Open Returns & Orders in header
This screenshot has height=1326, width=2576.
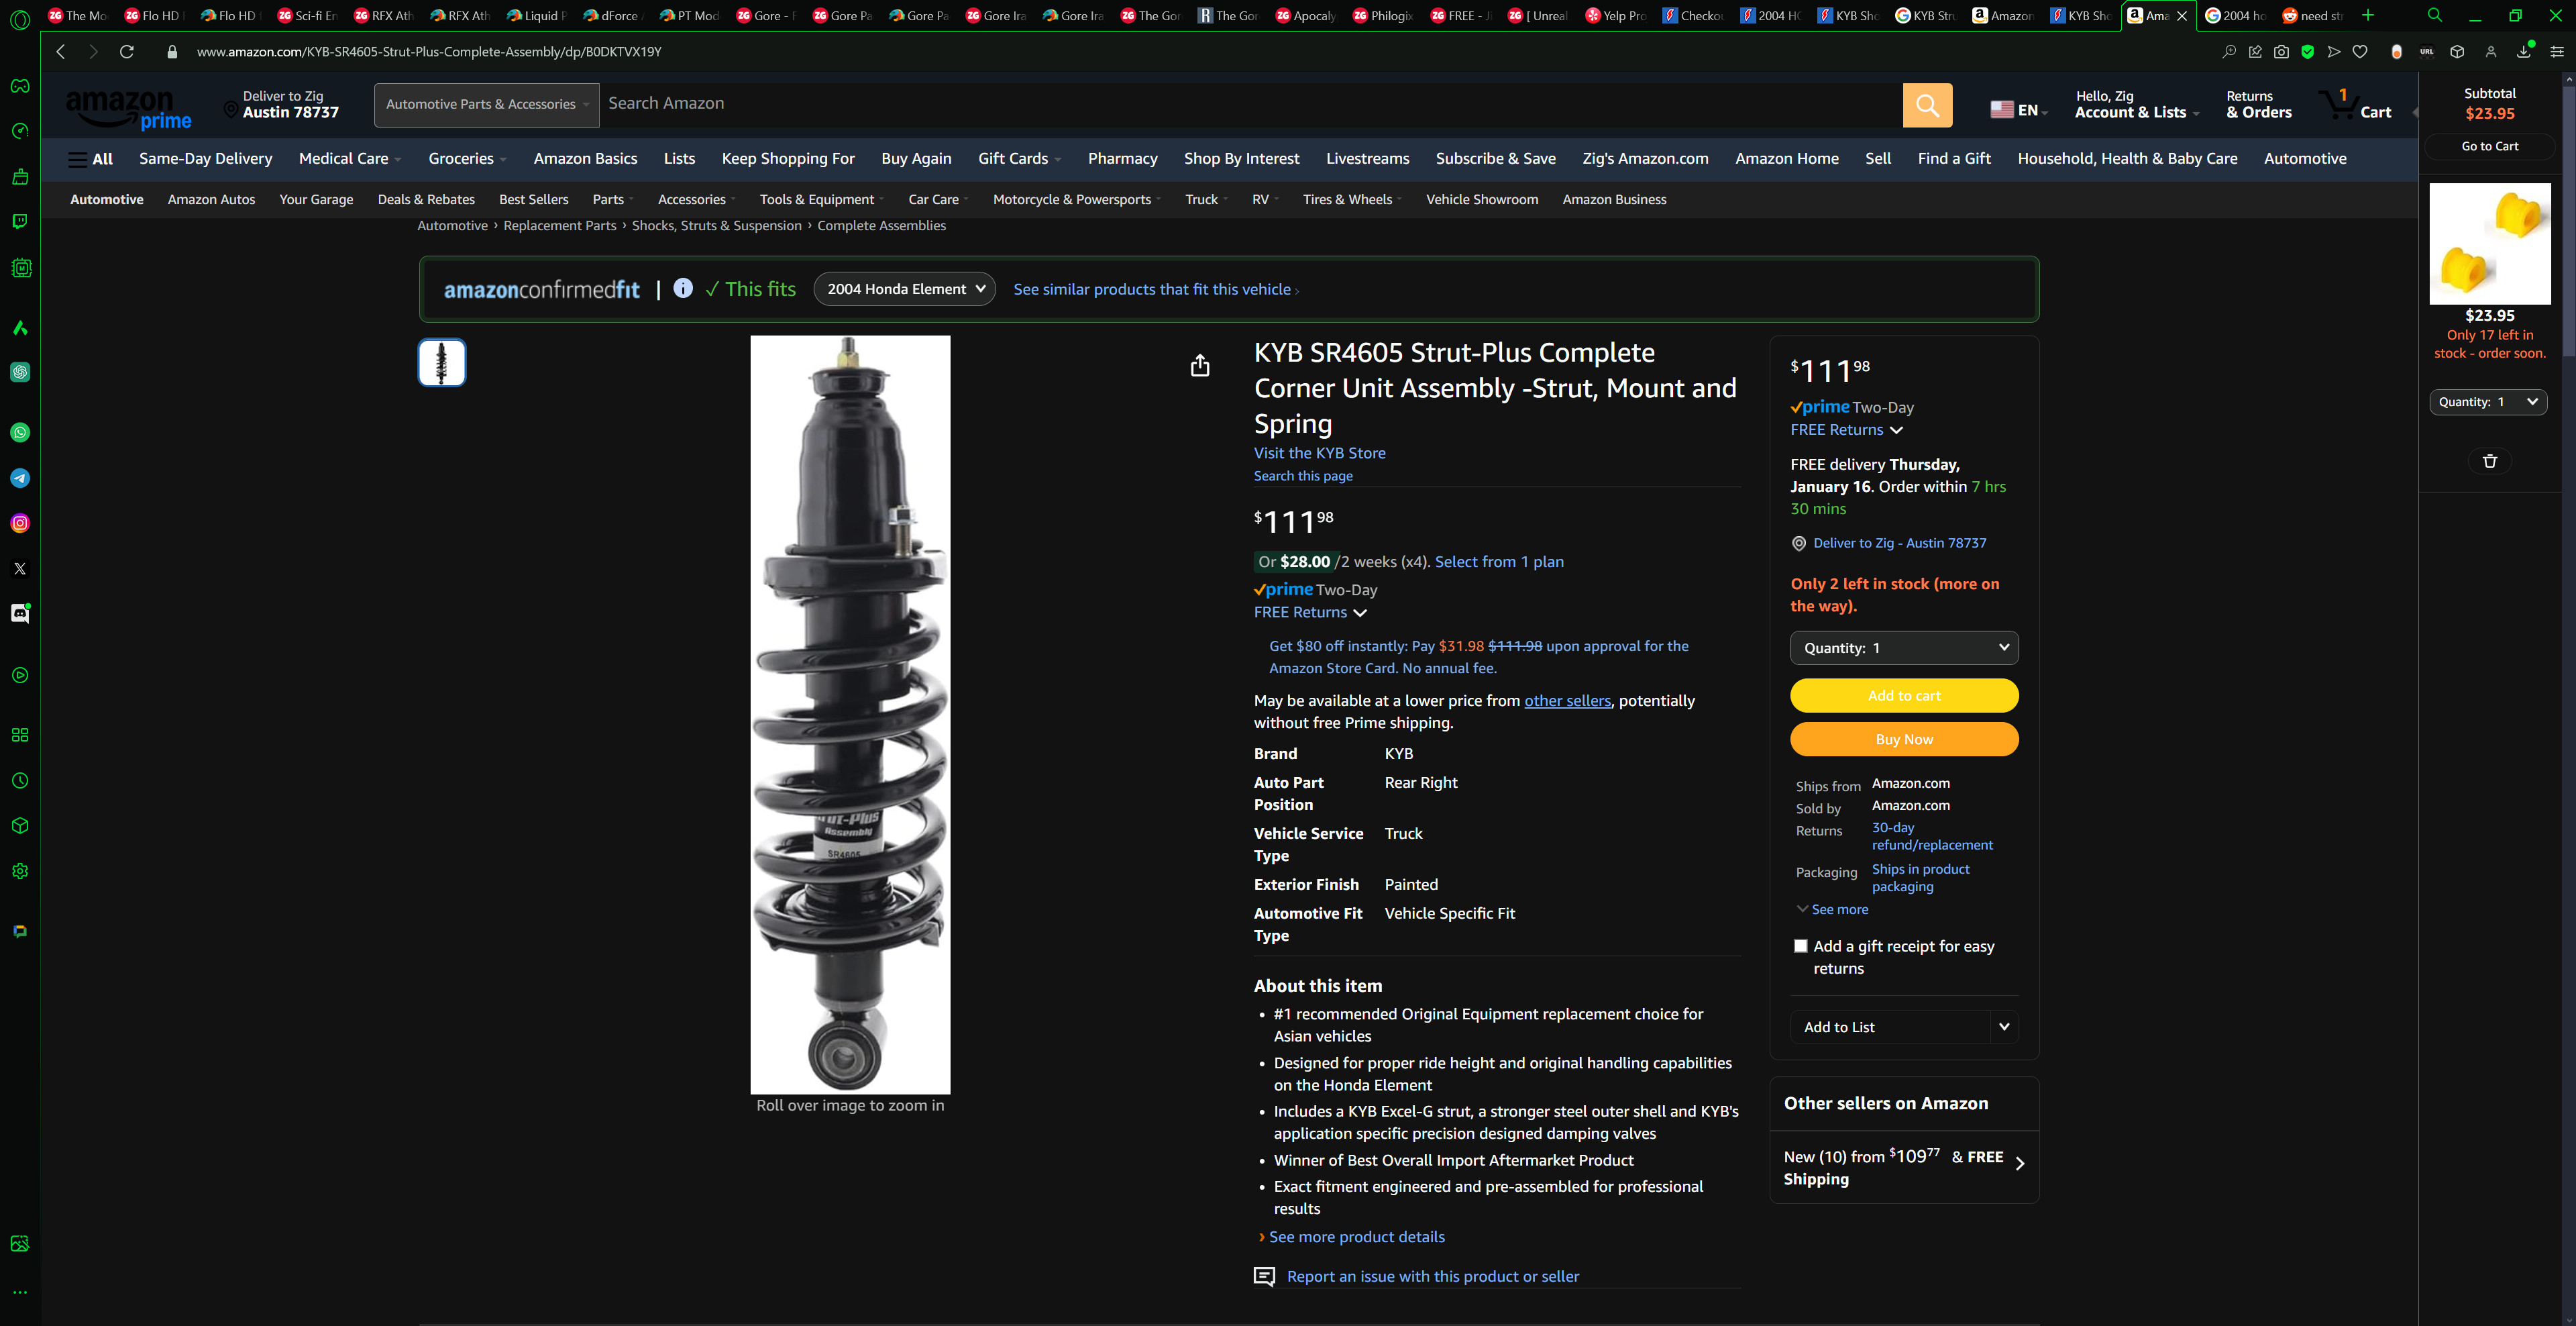[x=2258, y=105]
